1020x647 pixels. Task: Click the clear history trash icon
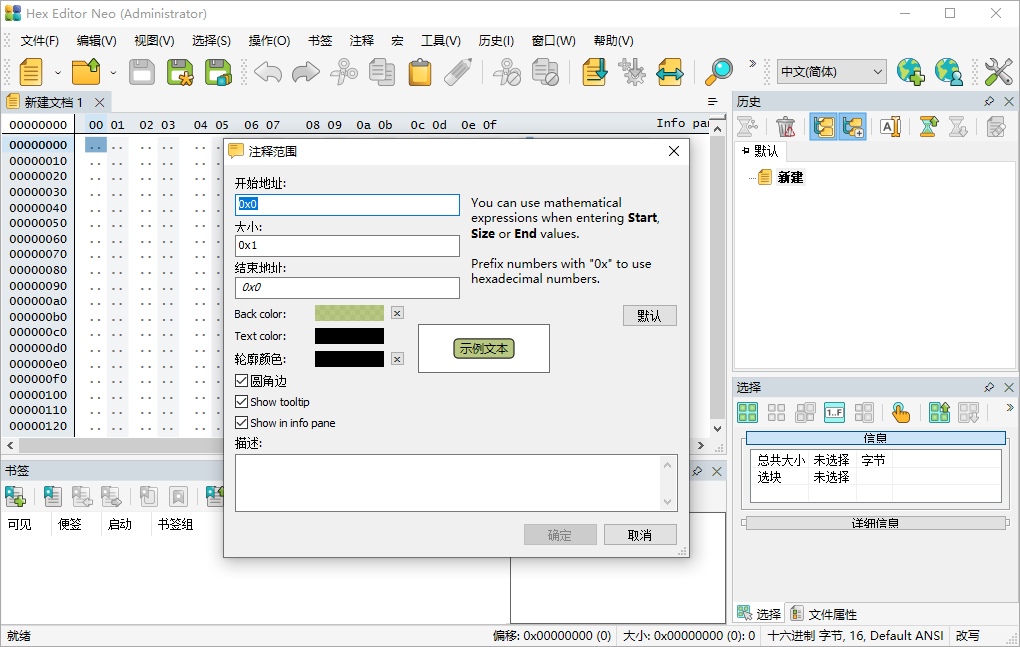[x=786, y=127]
